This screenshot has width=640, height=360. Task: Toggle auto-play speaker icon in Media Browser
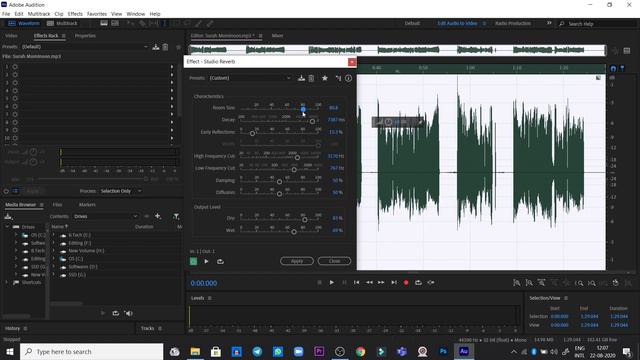[129, 313]
